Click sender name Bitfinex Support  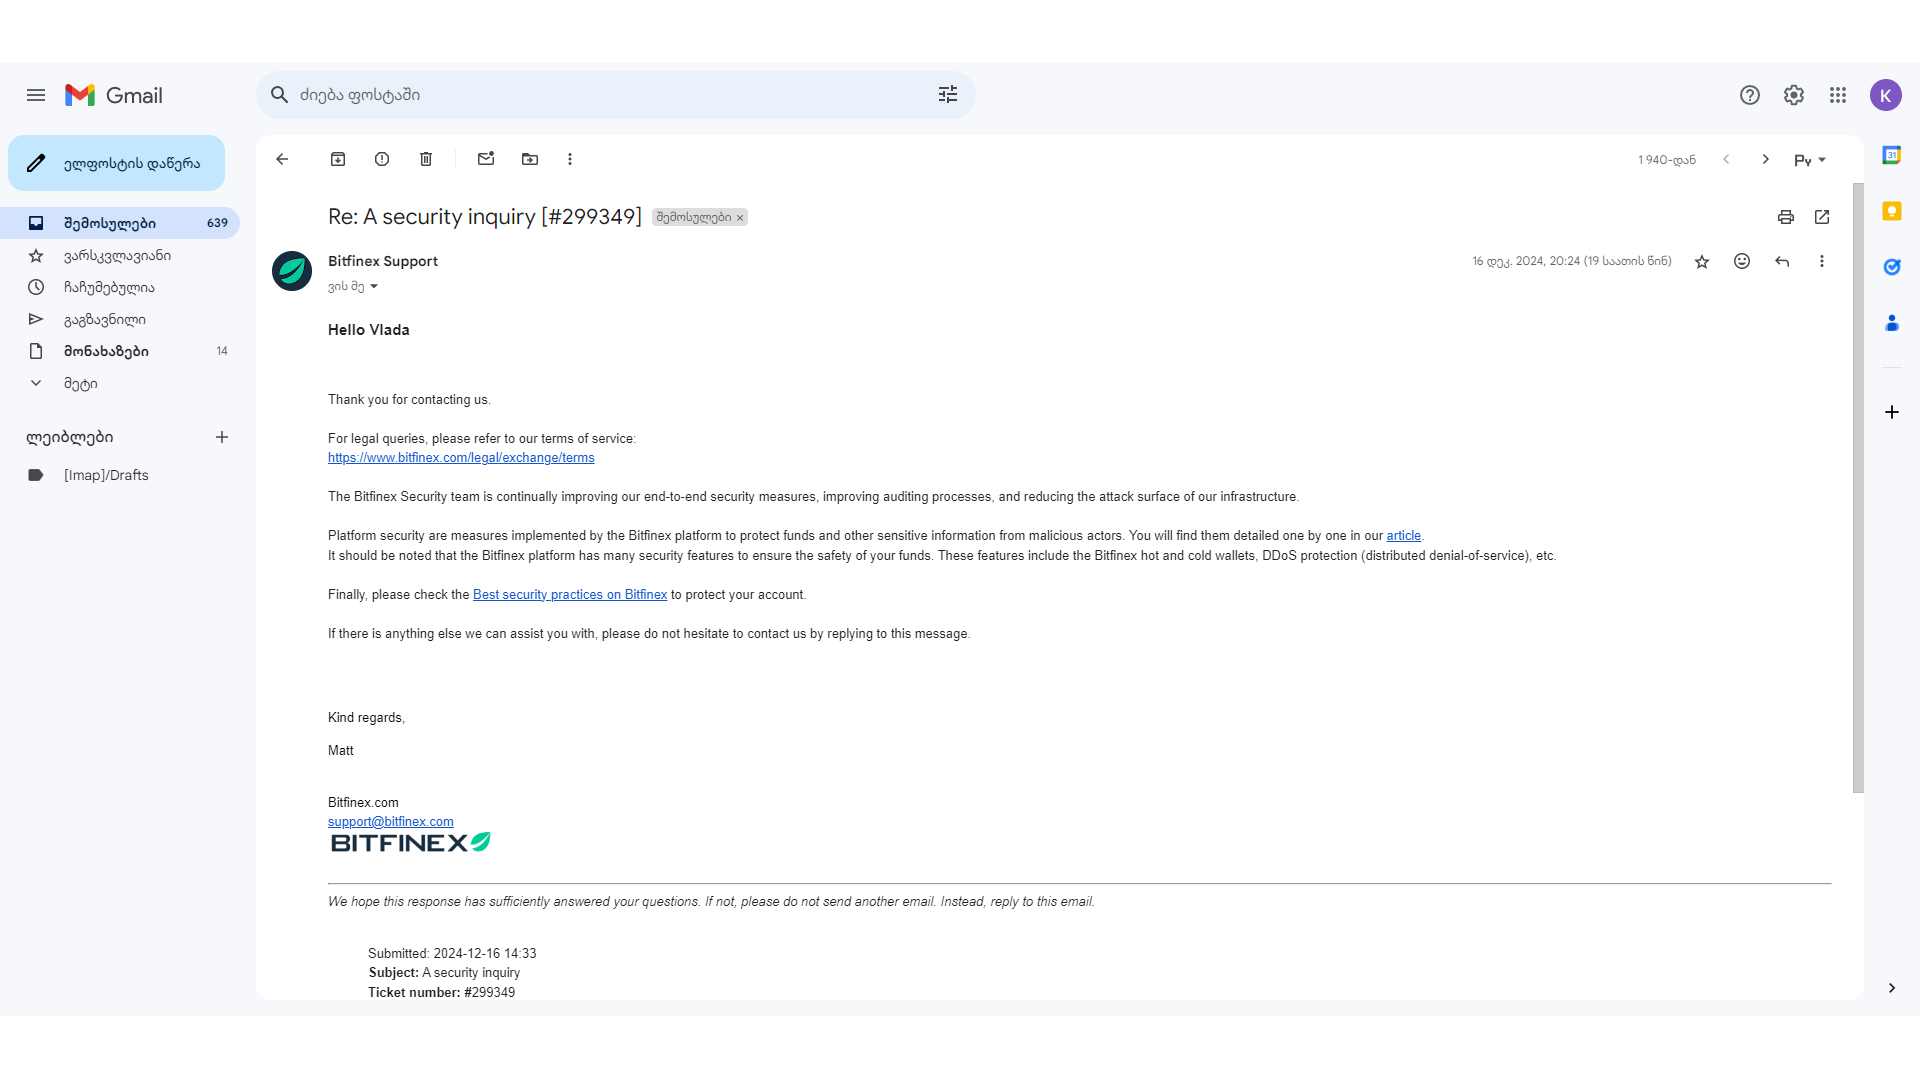pyautogui.click(x=383, y=261)
